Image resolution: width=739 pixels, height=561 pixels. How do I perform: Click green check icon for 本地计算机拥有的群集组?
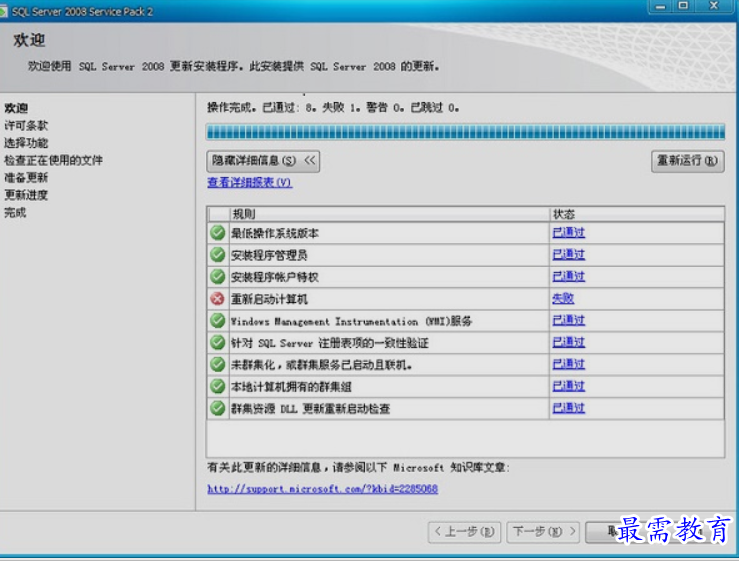tap(217, 387)
